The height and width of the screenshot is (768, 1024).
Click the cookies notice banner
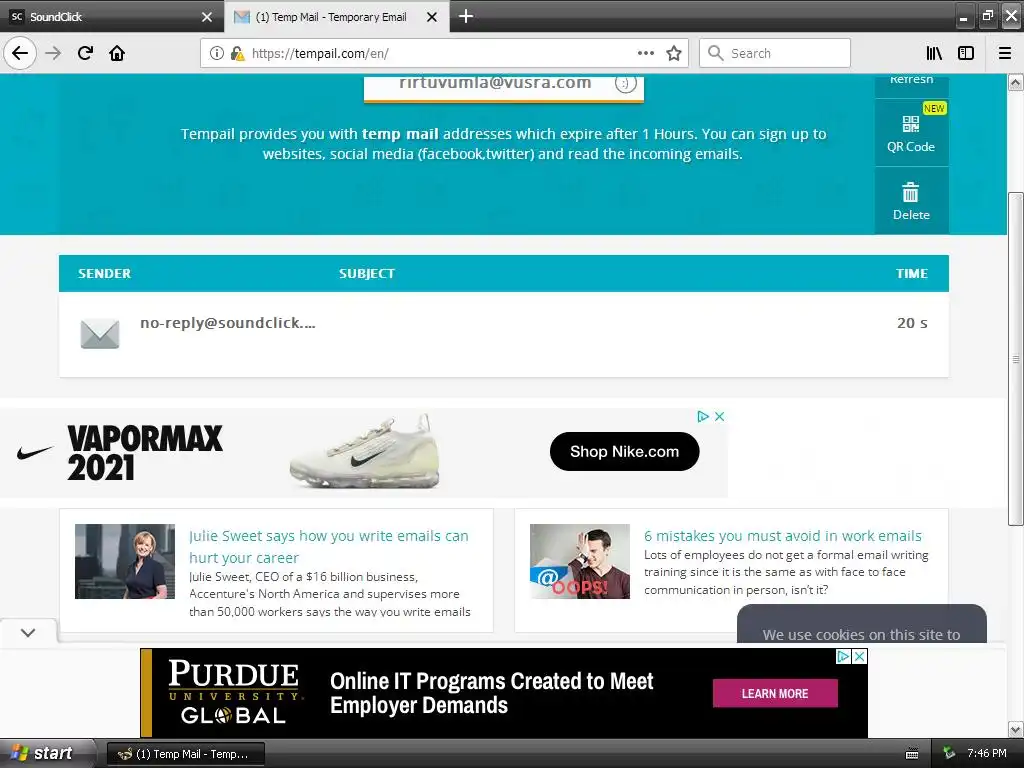click(861, 626)
